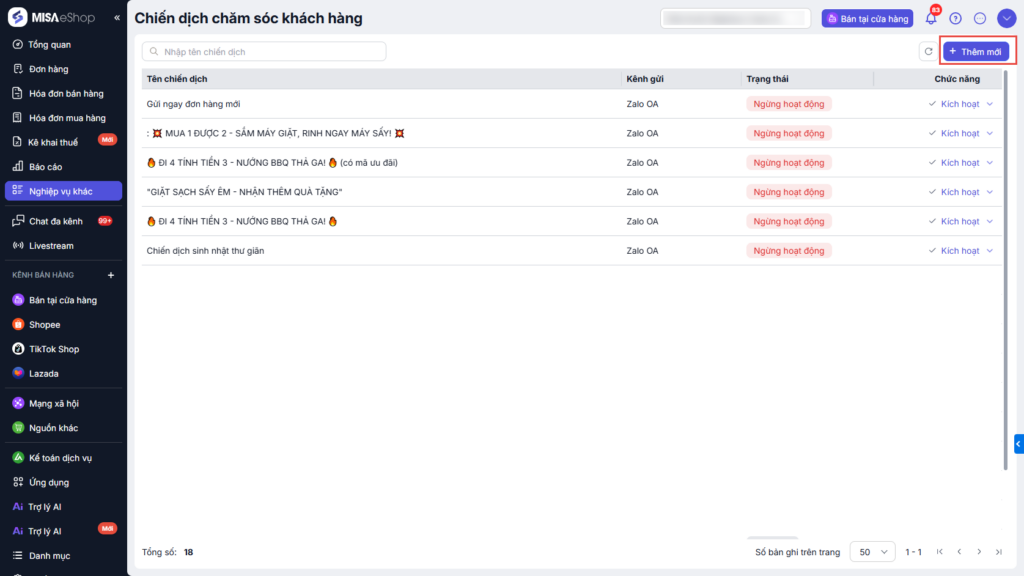Click the Kế toán dịch vụ icon

pyautogui.click(x=18, y=458)
